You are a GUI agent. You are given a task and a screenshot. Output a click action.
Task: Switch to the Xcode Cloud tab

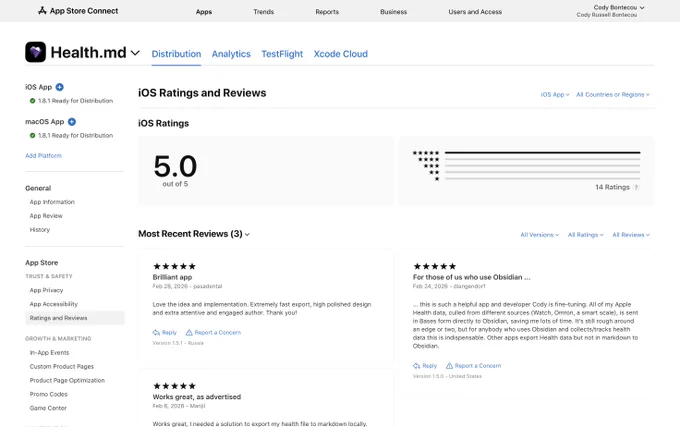coord(340,54)
